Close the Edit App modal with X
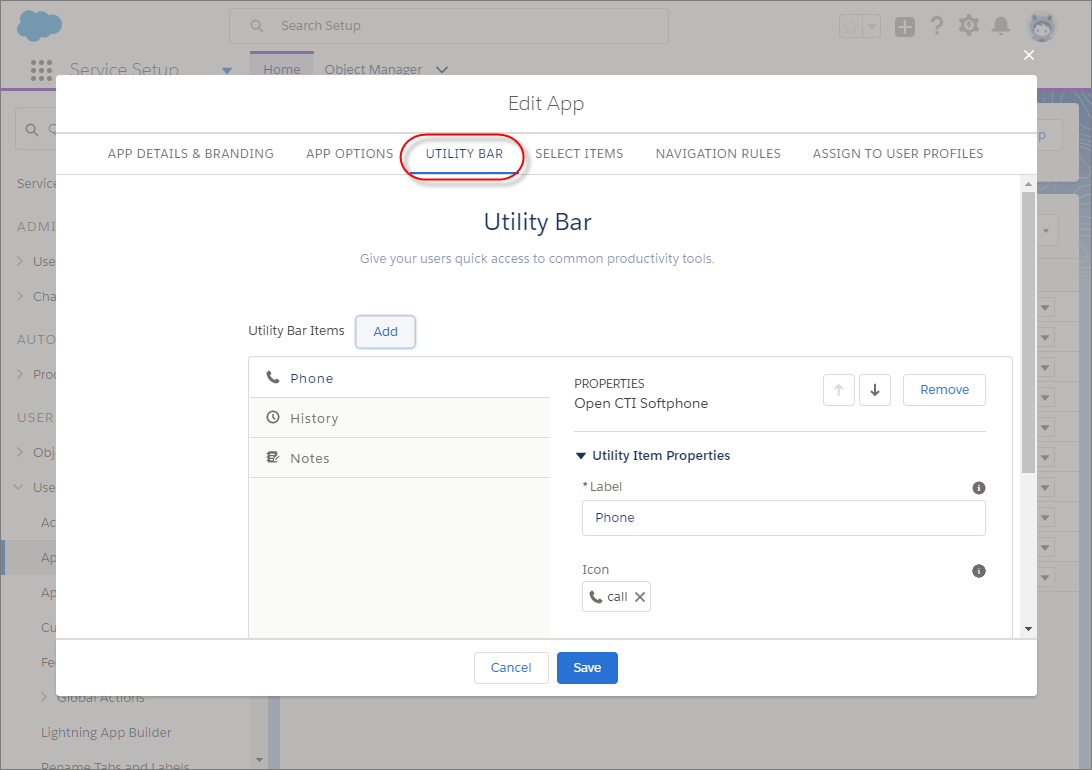 click(x=1029, y=55)
